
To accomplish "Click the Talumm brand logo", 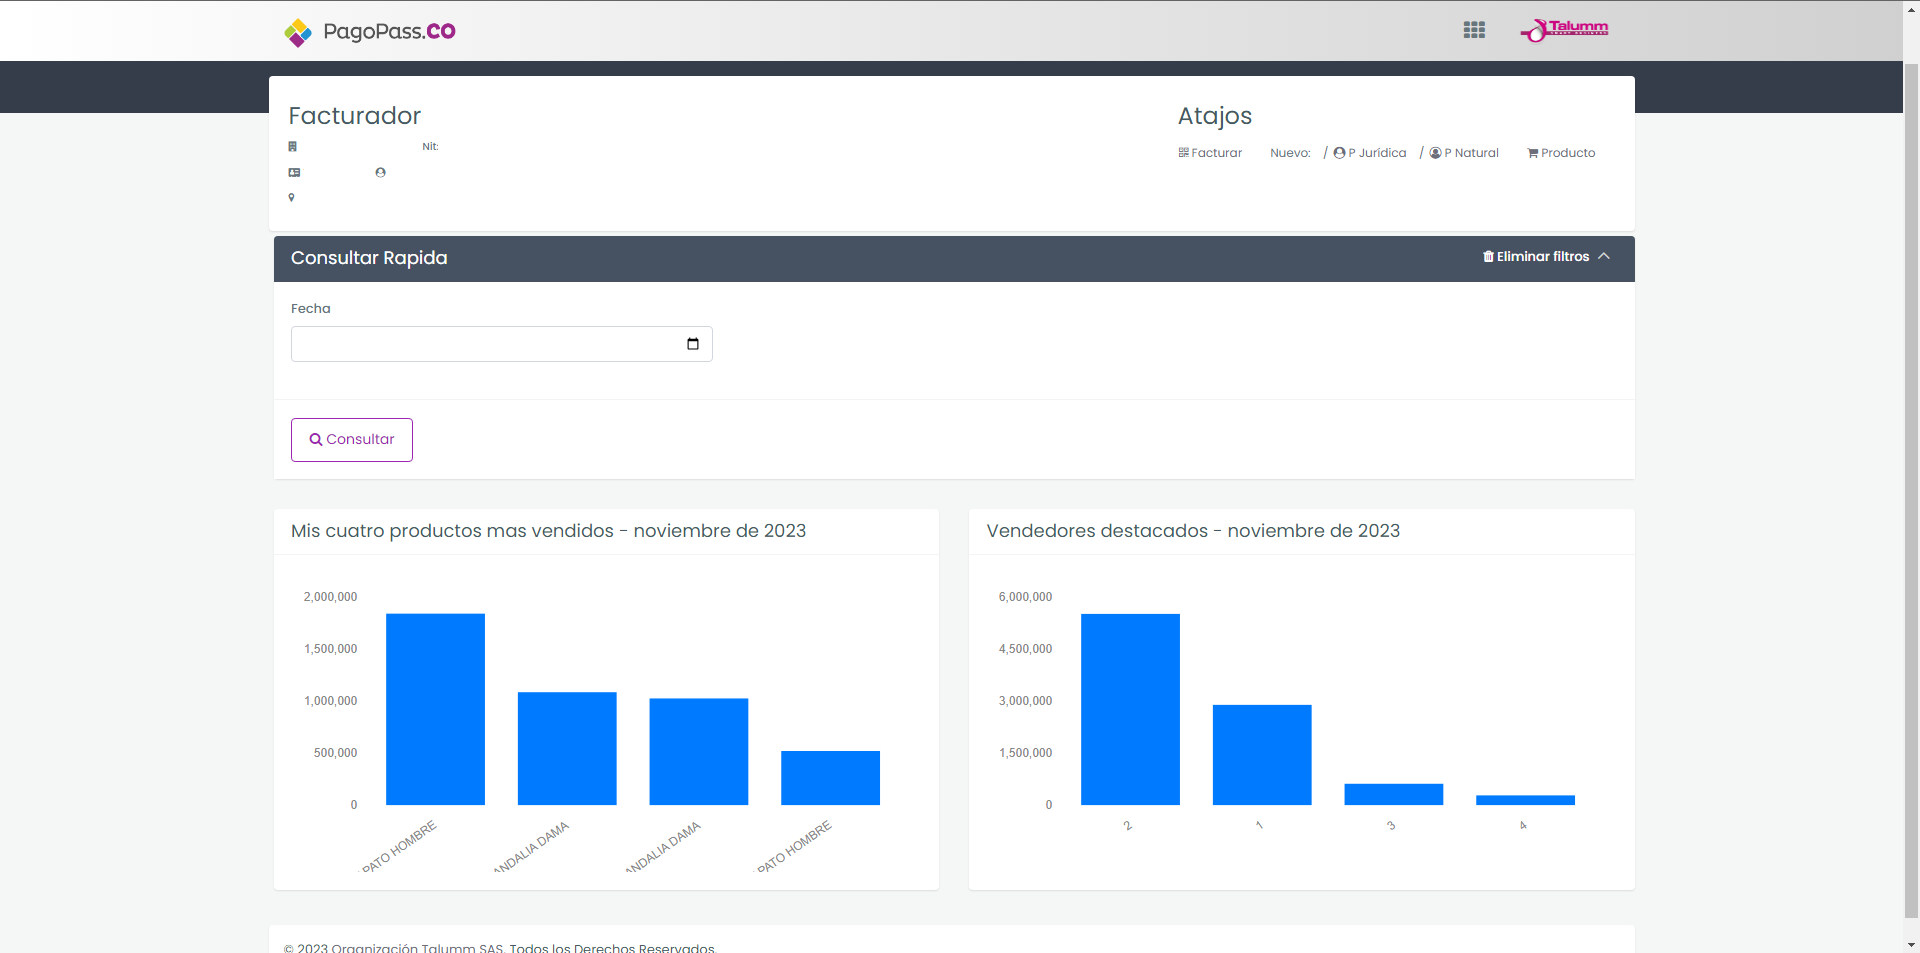I will (x=1565, y=30).
